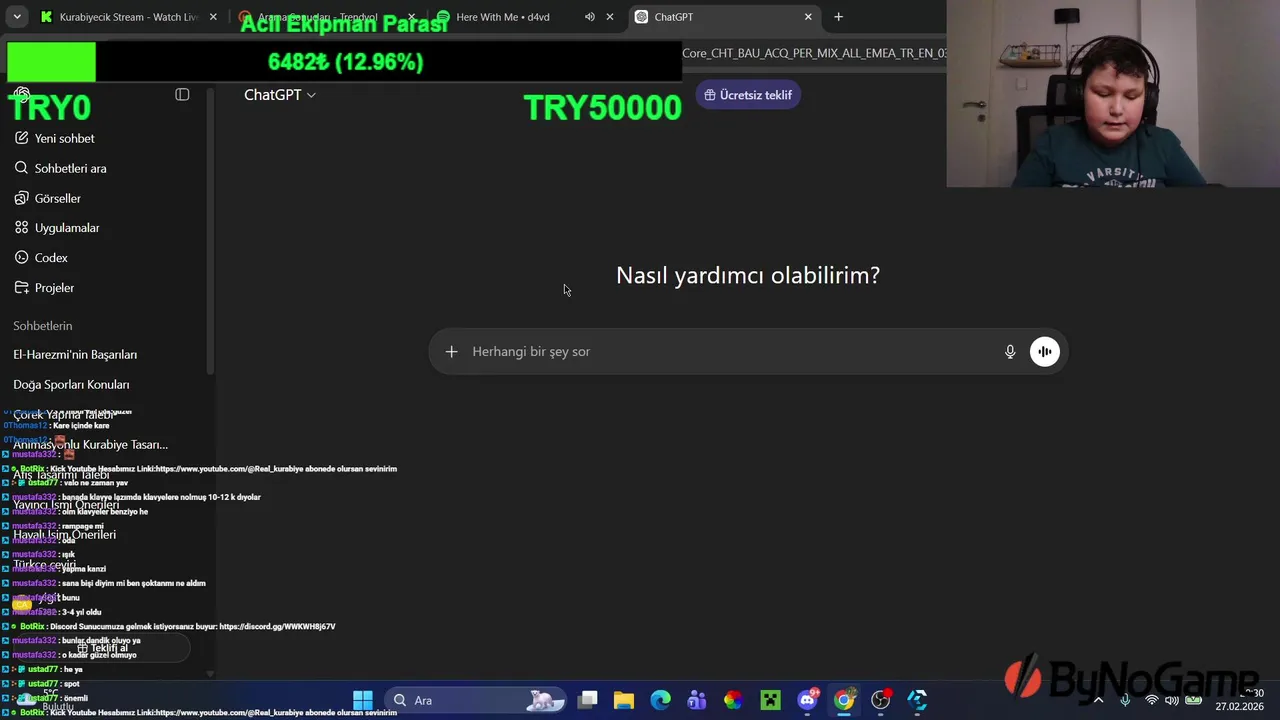Click the system tray microphone icon
Screen dimensions: 1280x720
click(1125, 700)
